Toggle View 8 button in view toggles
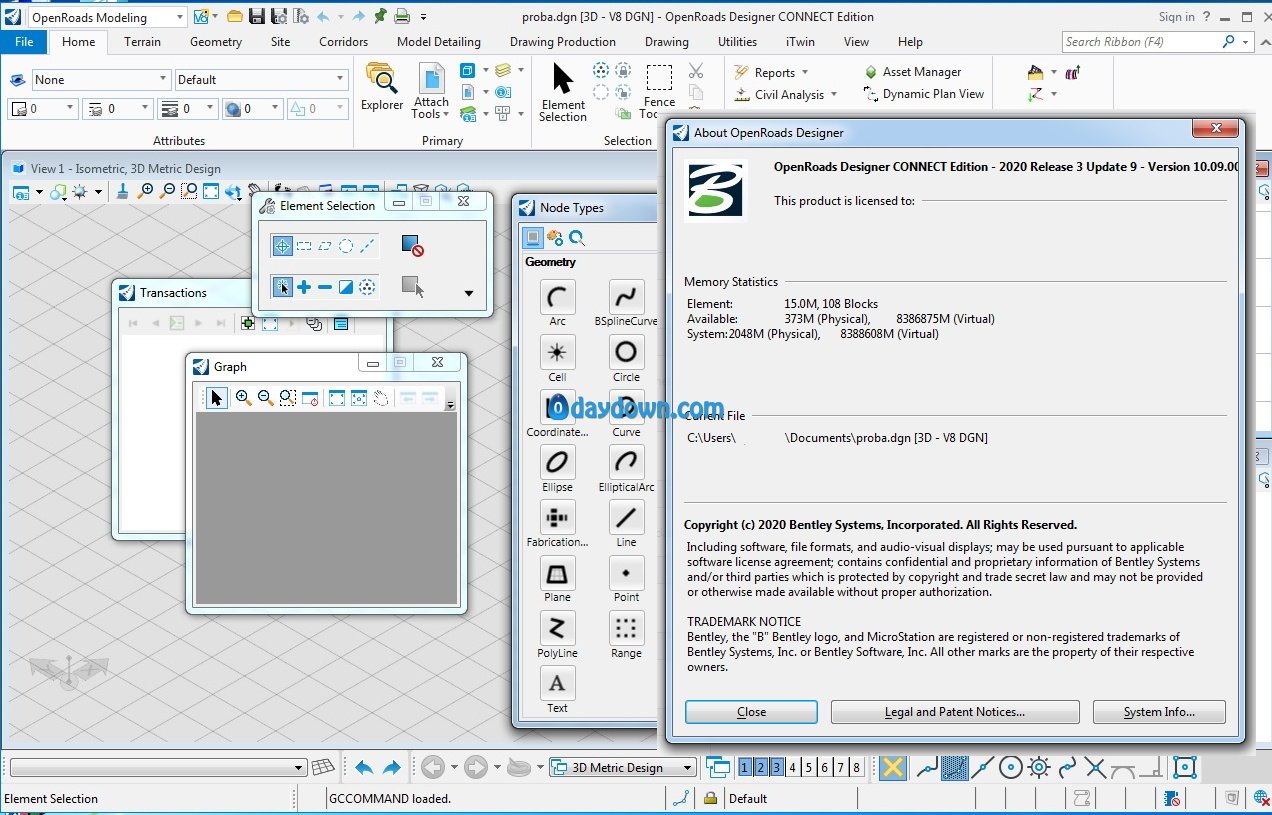Screen dimensions: 1272x815 [x=856, y=767]
